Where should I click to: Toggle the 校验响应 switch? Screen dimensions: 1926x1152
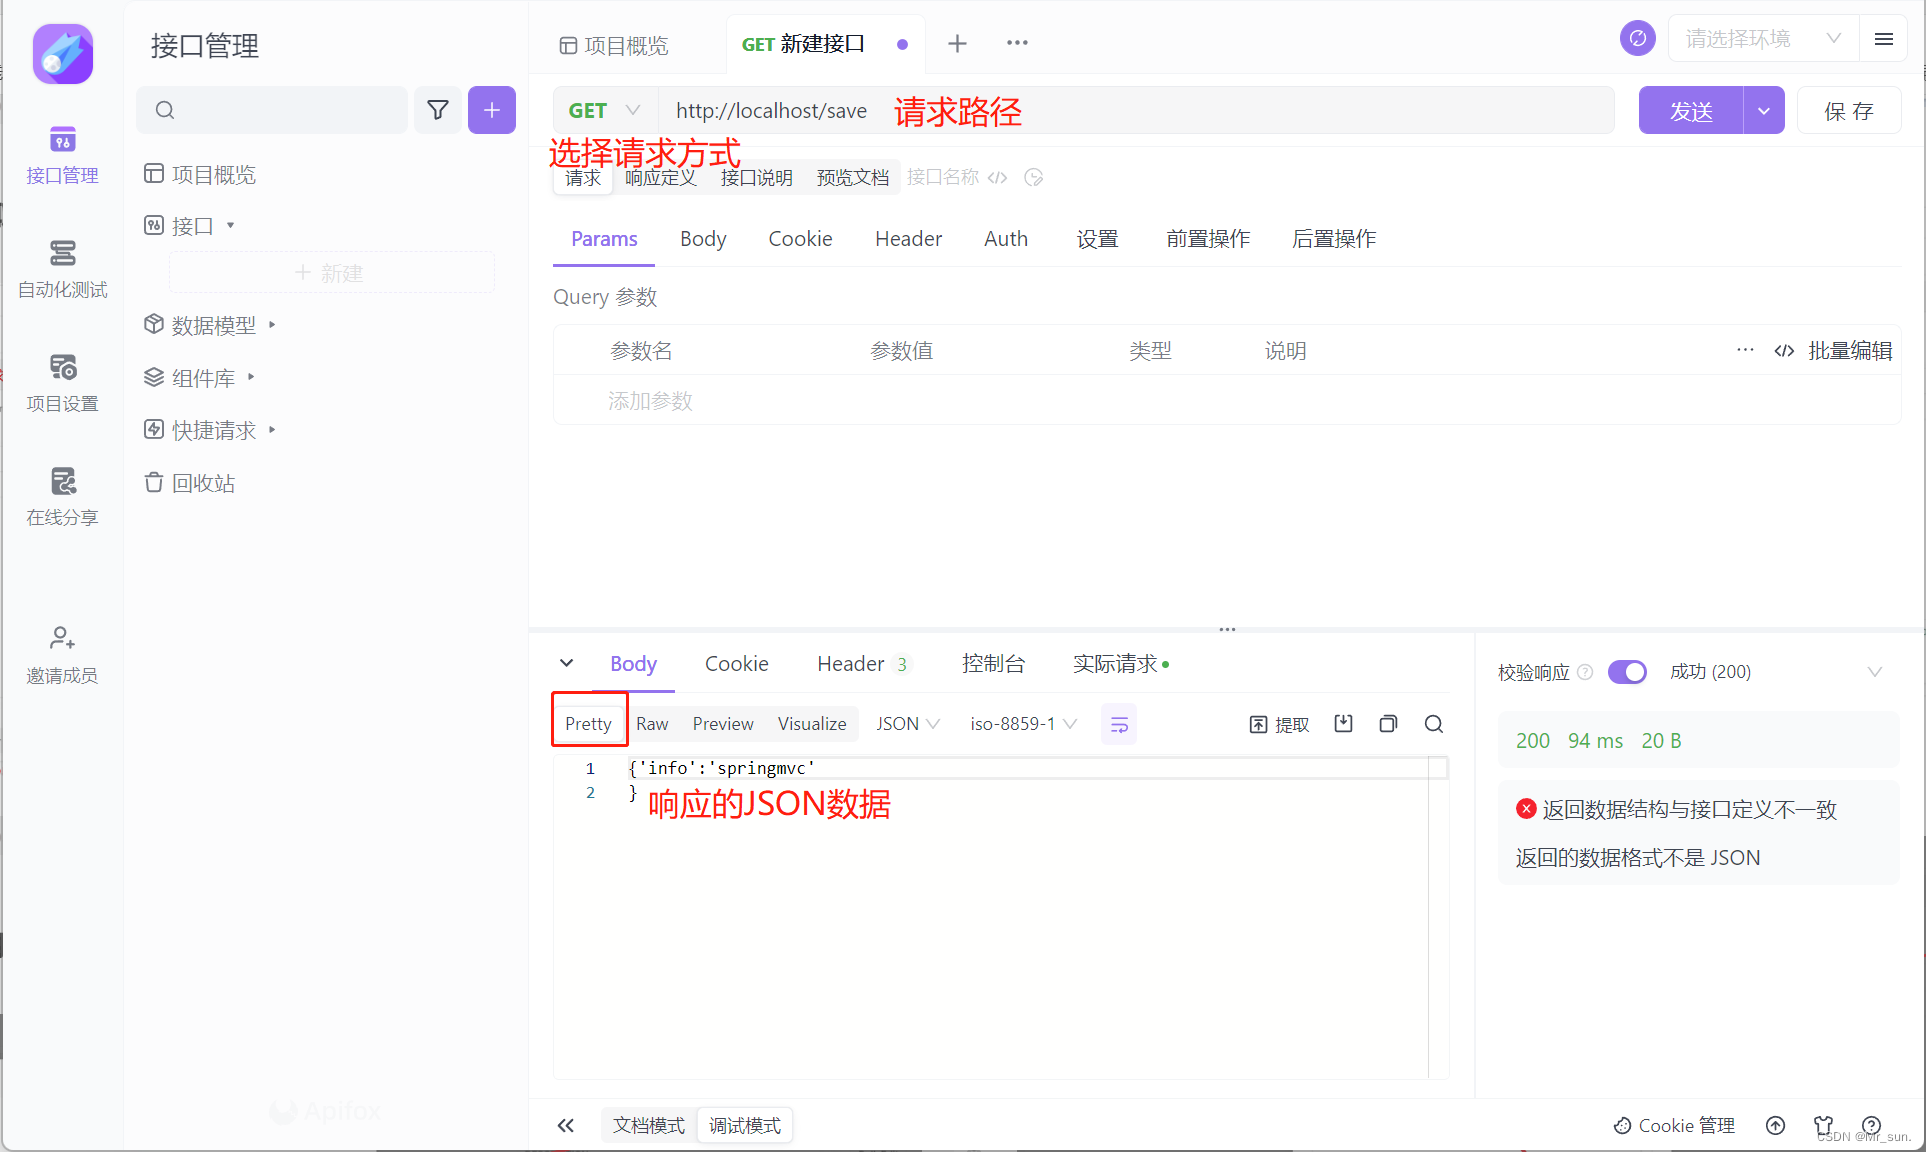pyautogui.click(x=1627, y=672)
